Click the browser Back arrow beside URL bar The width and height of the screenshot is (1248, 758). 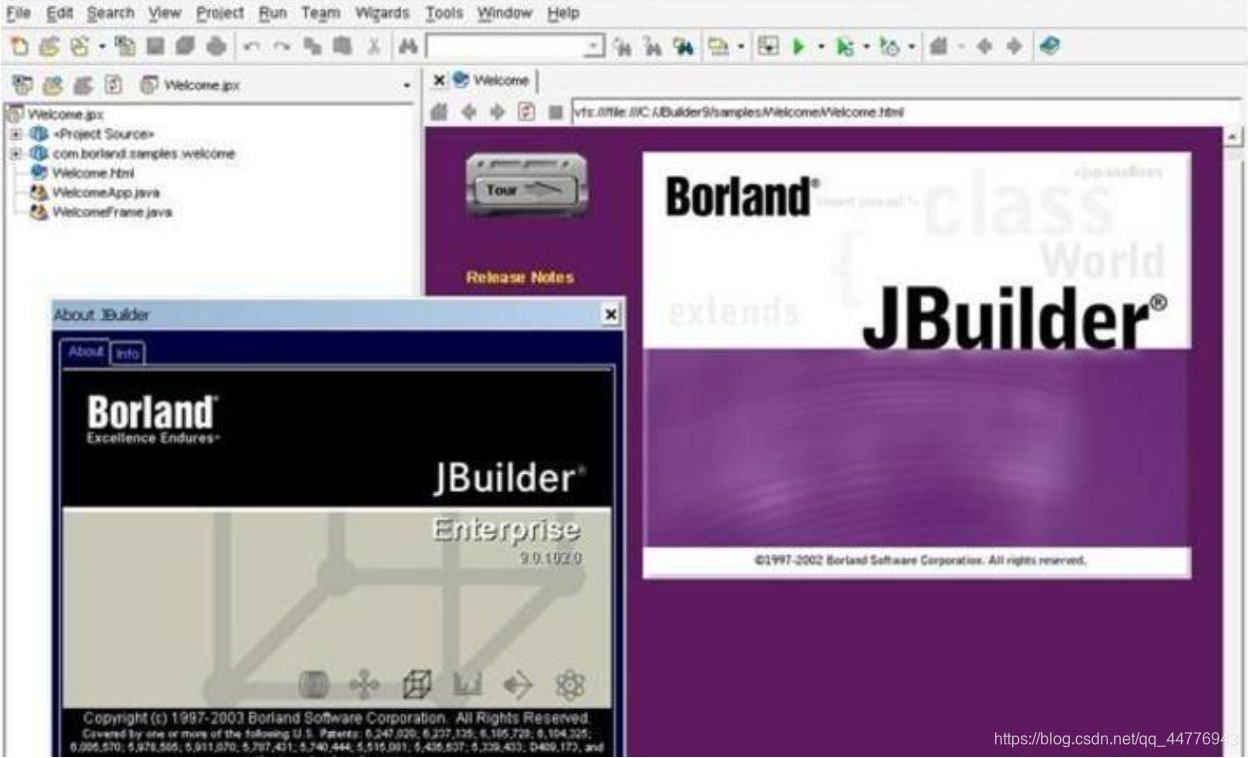tap(468, 113)
